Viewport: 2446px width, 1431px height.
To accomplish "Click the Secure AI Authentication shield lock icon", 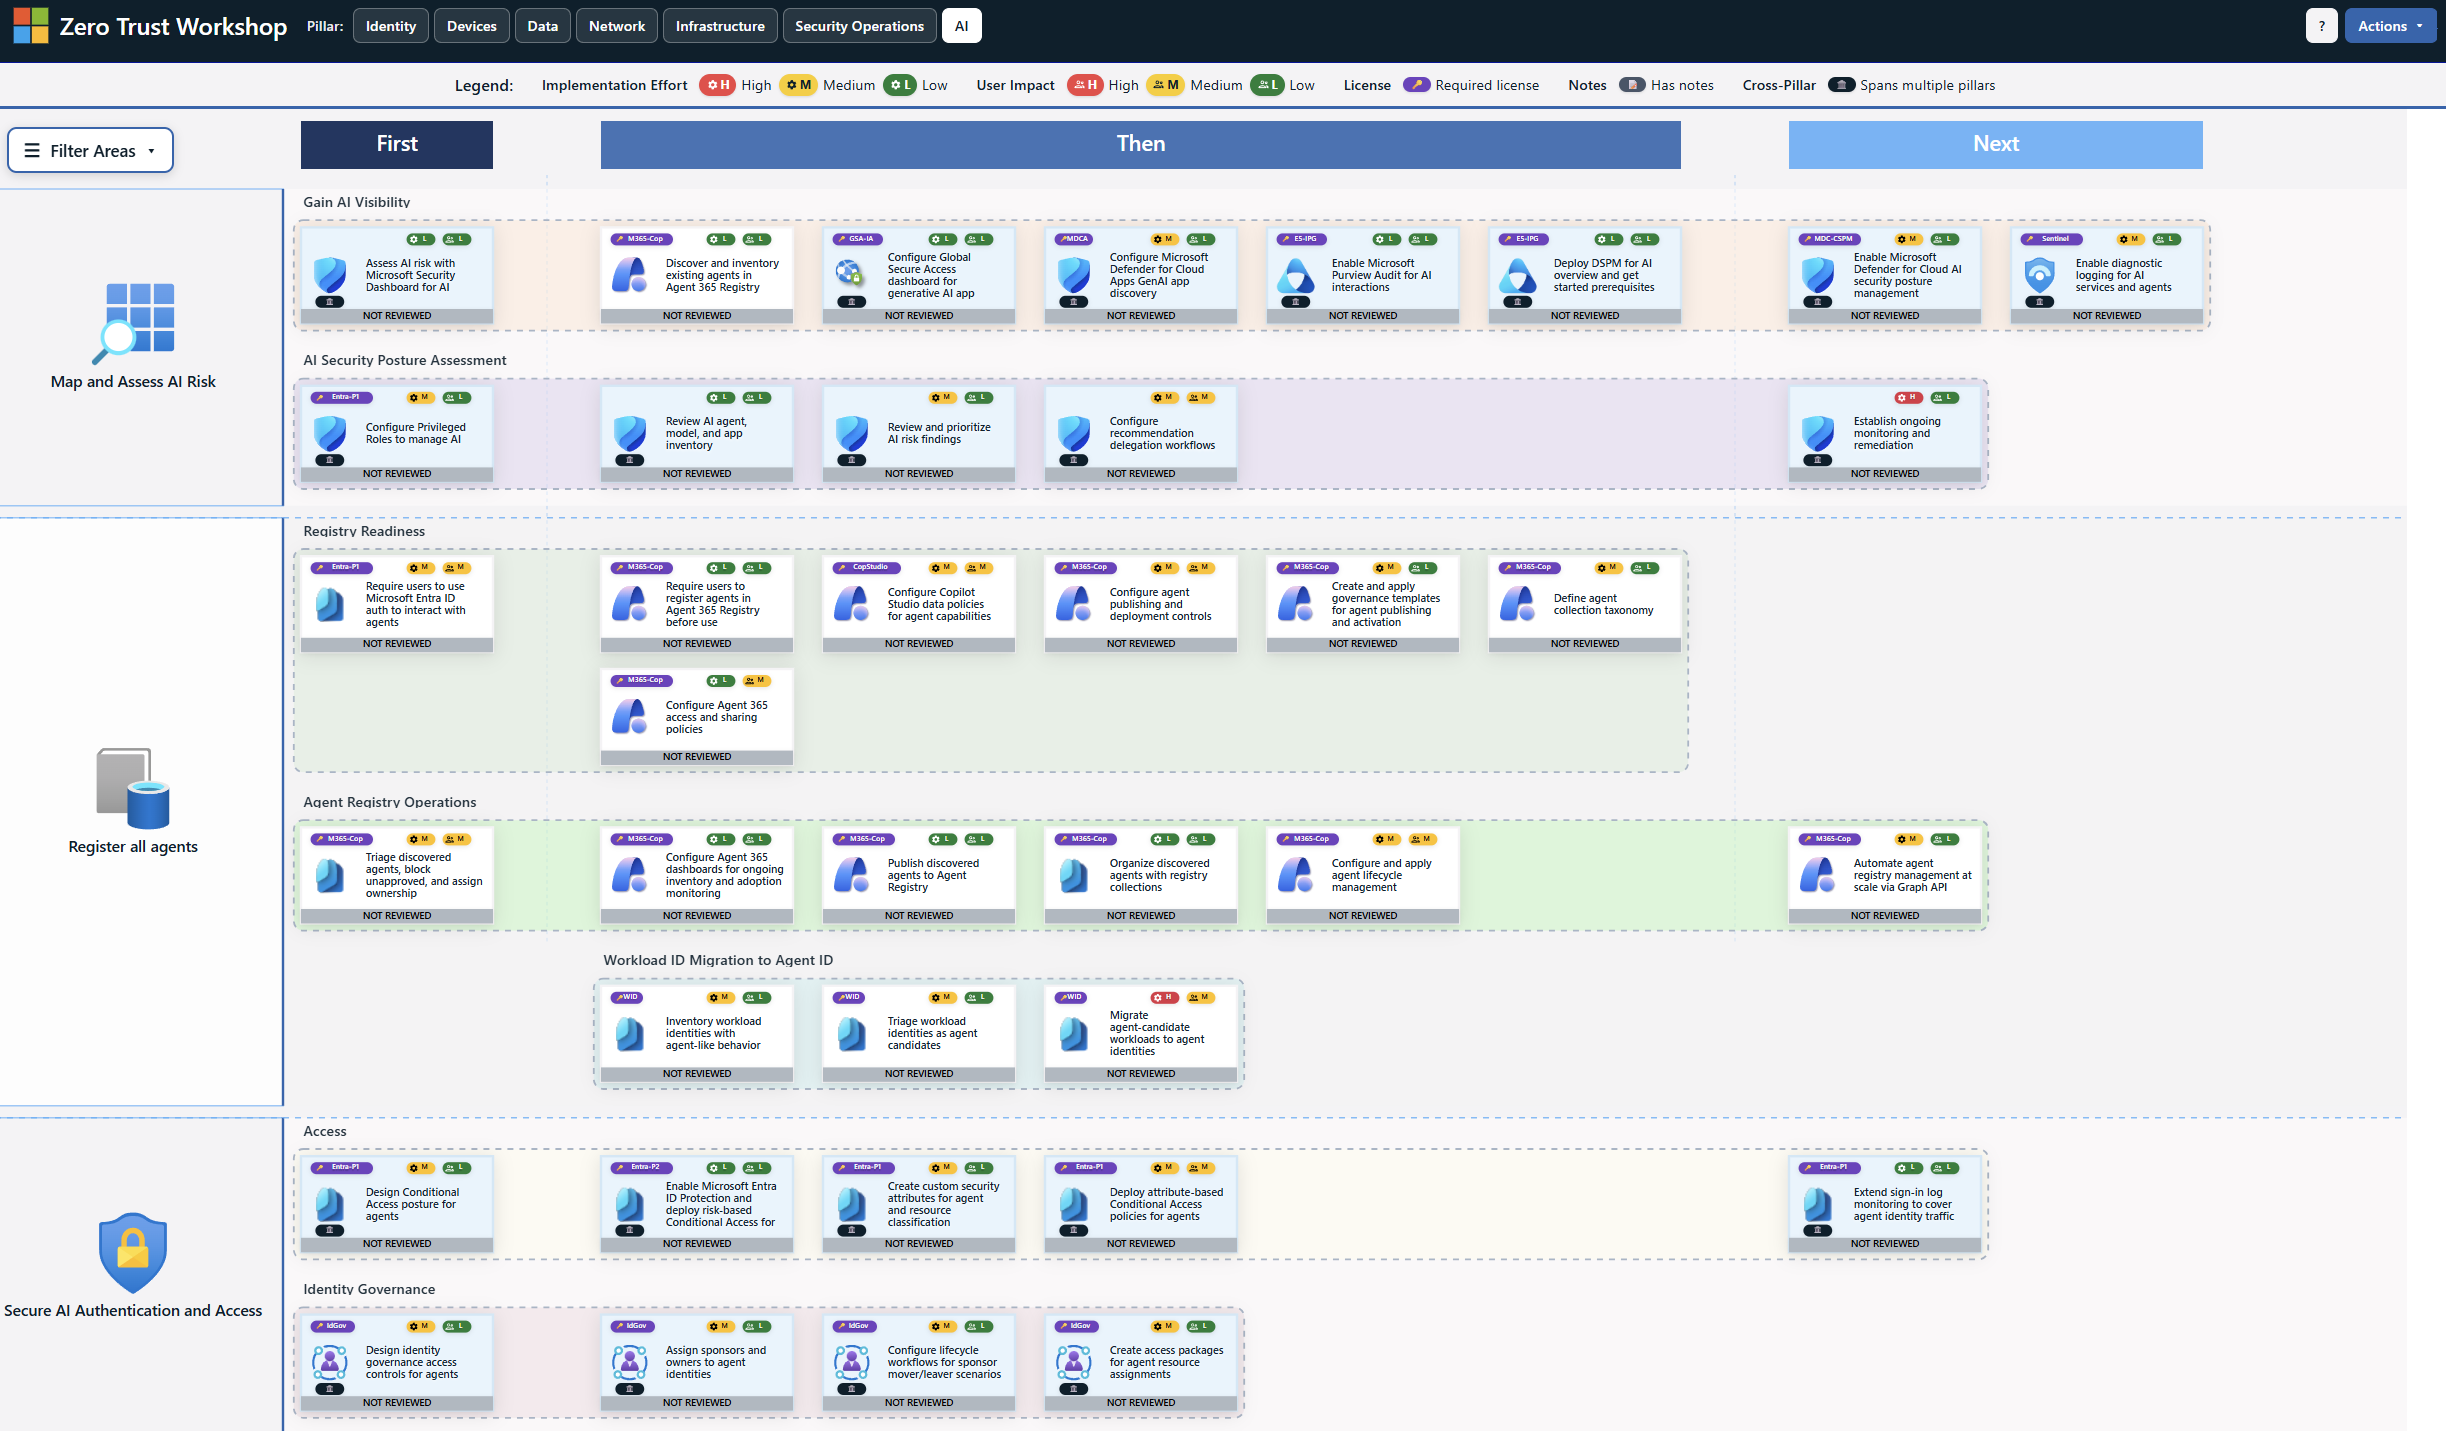I will (x=133, y=1252).
